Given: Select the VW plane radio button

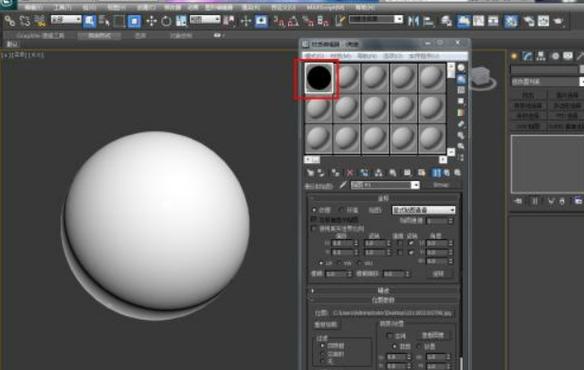Looking at the screenshot, I should coord(339,263).
